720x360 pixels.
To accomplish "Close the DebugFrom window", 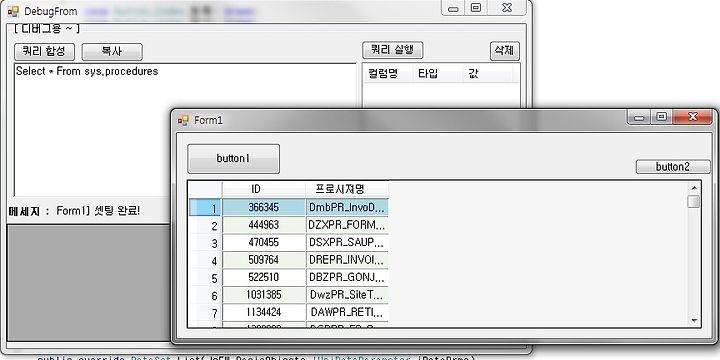I will pyautogui.click(x=506, y=8).
